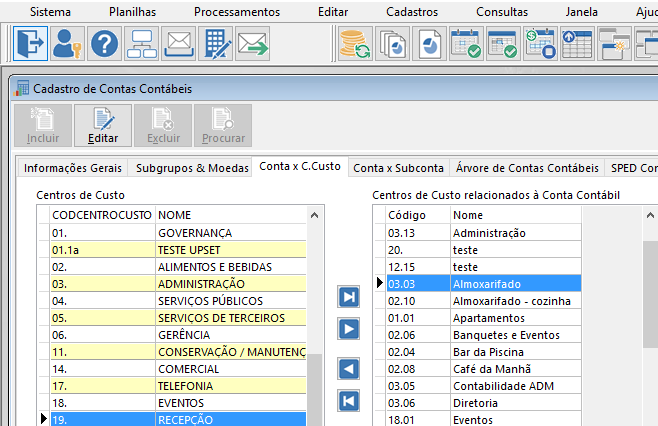
Task: Click first calendar with green check icon
Action: coord(466,43)
